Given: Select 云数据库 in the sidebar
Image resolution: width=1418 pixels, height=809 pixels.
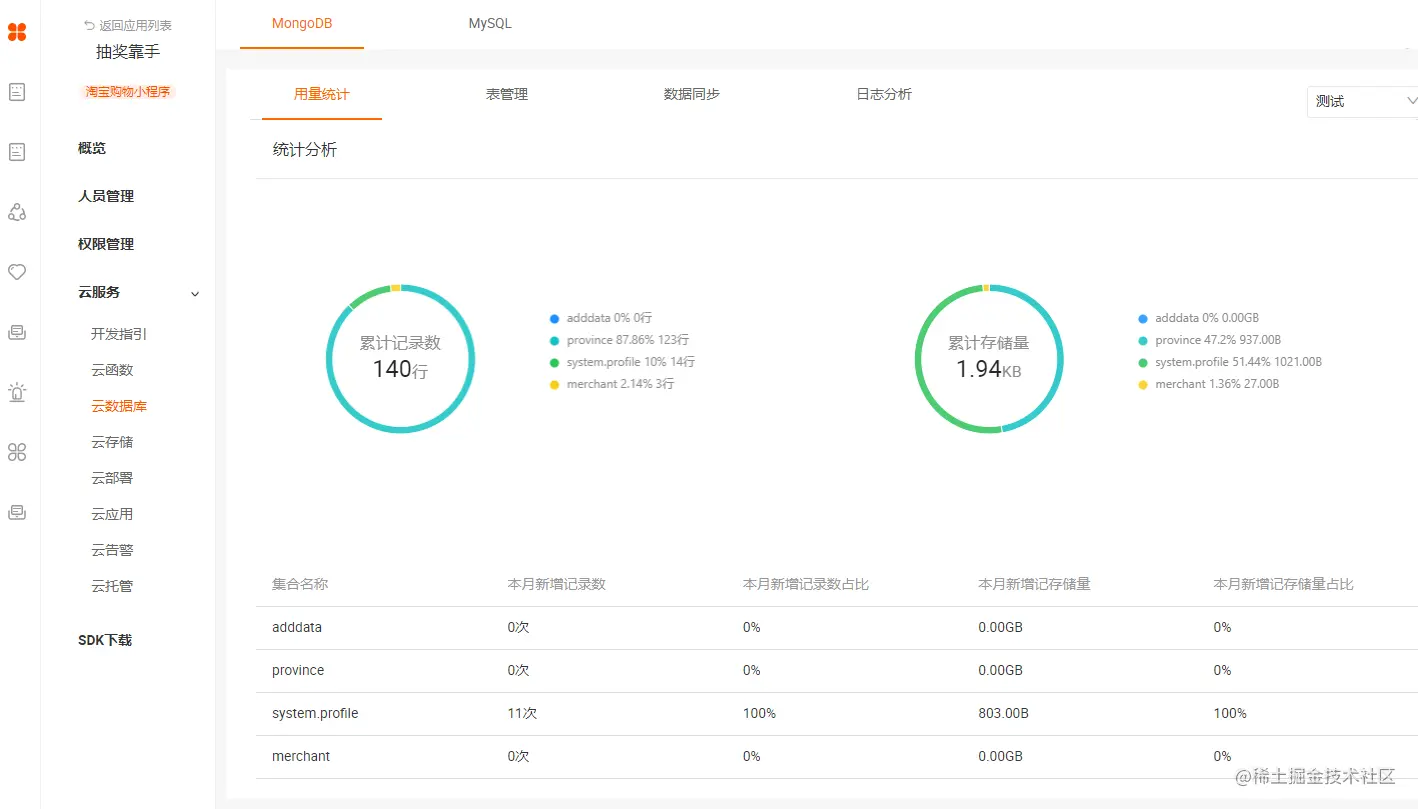Looking at the screenshot, I should click(x=119, y=406).
